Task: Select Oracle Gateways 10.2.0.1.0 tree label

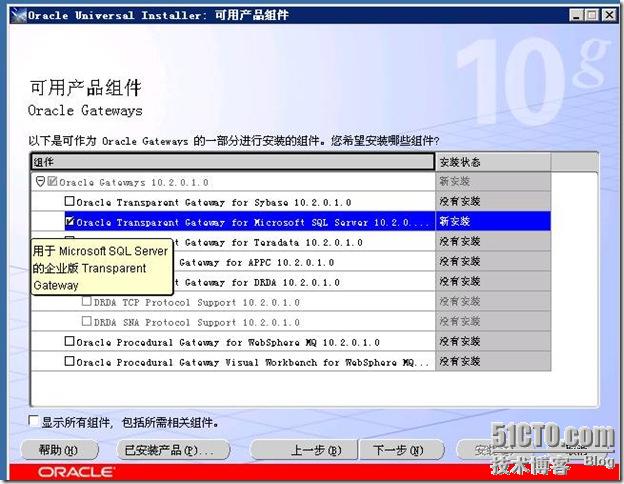Action: (134, 182)
